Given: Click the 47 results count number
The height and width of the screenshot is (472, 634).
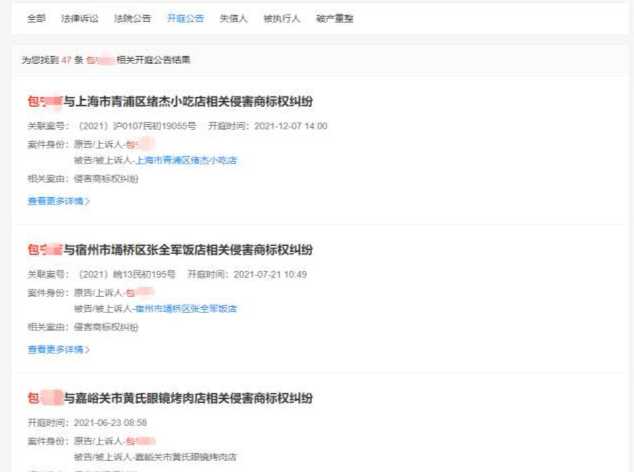Looking at the screenshot, I should click(66, 60).
